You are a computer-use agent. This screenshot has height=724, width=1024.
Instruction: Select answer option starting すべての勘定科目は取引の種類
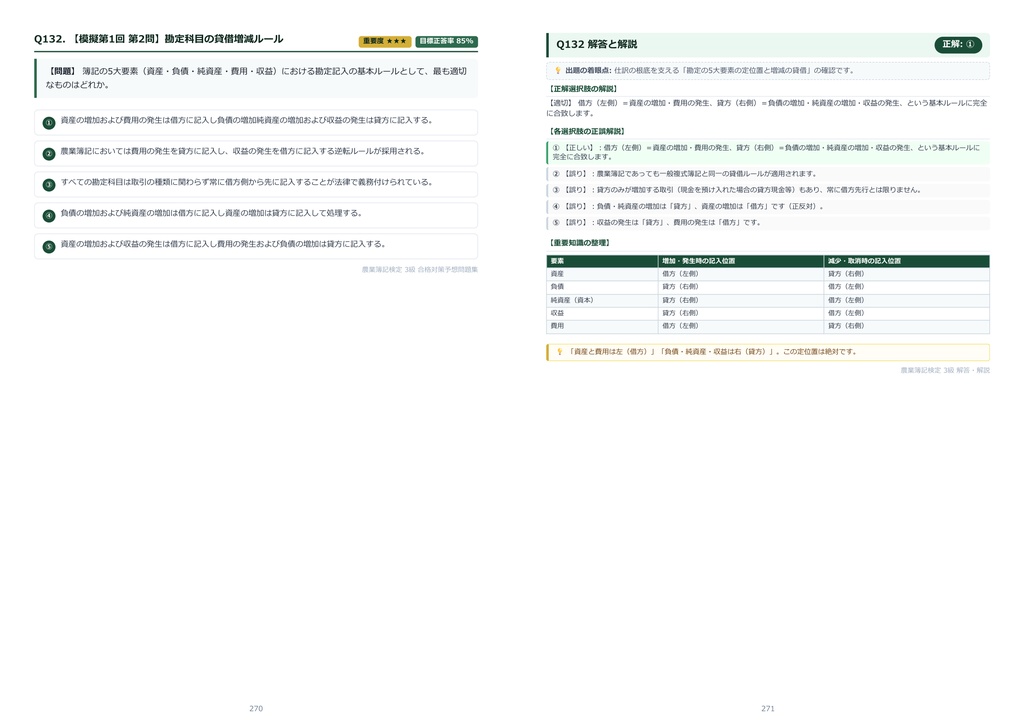[x=256, y=184]
